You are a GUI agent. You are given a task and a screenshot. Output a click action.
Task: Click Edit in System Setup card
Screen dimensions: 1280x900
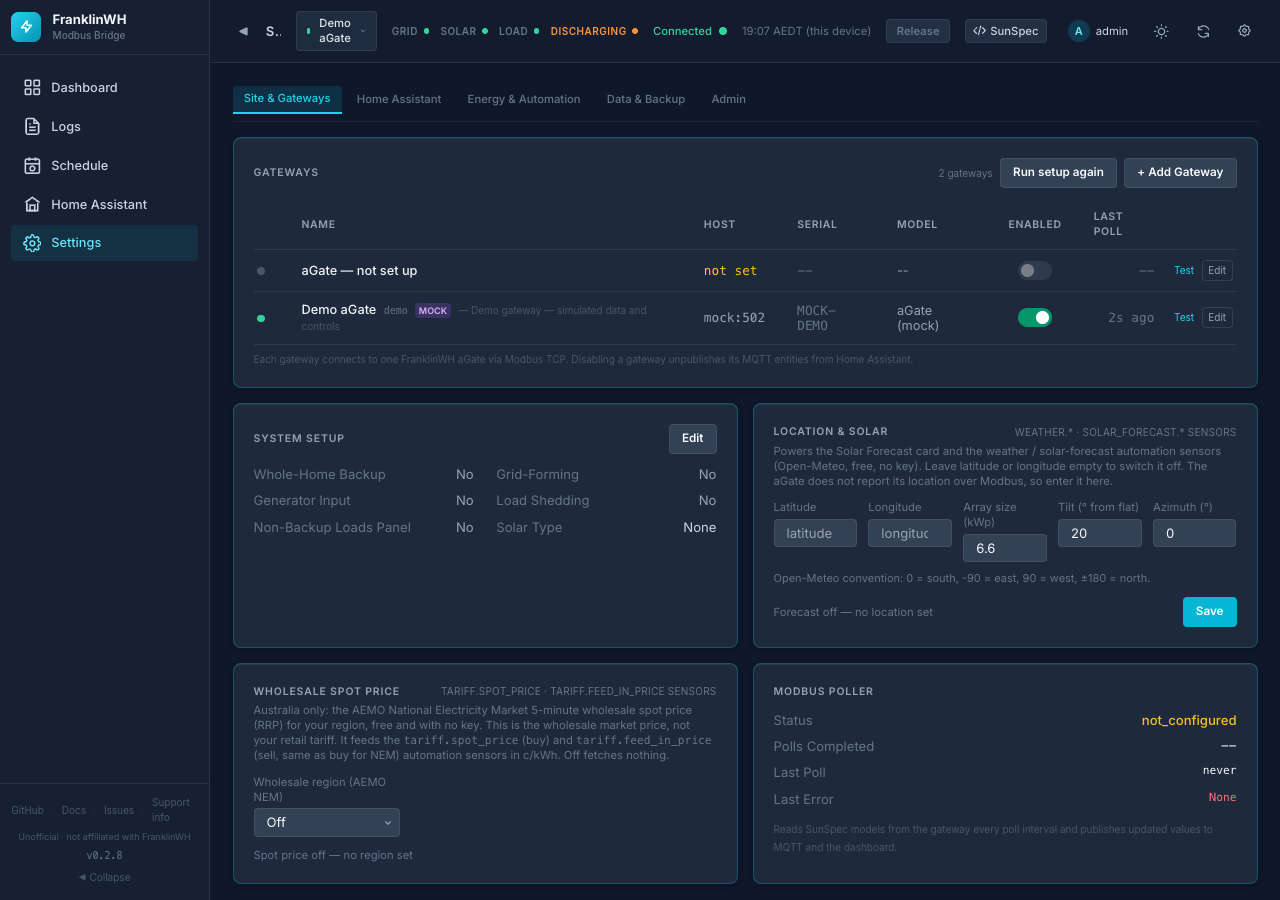(693, 438)
